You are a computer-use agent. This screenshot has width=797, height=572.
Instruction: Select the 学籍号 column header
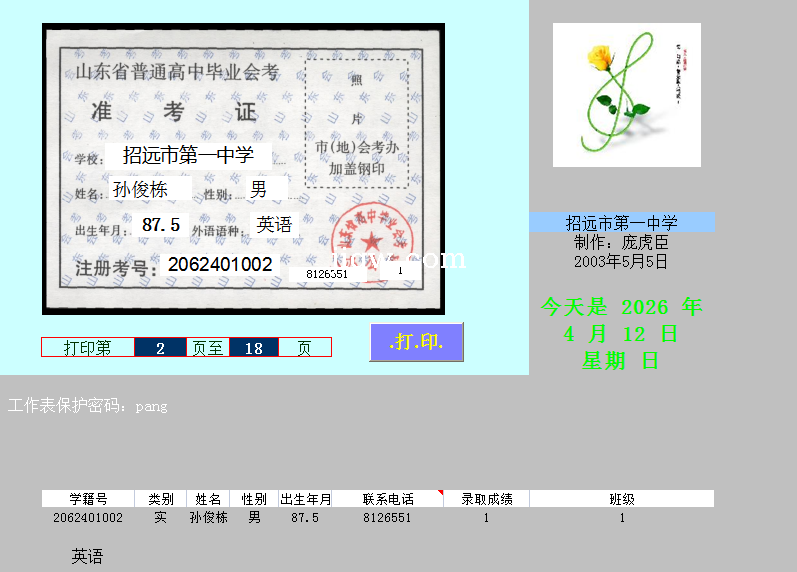click(x=88, y=499)
